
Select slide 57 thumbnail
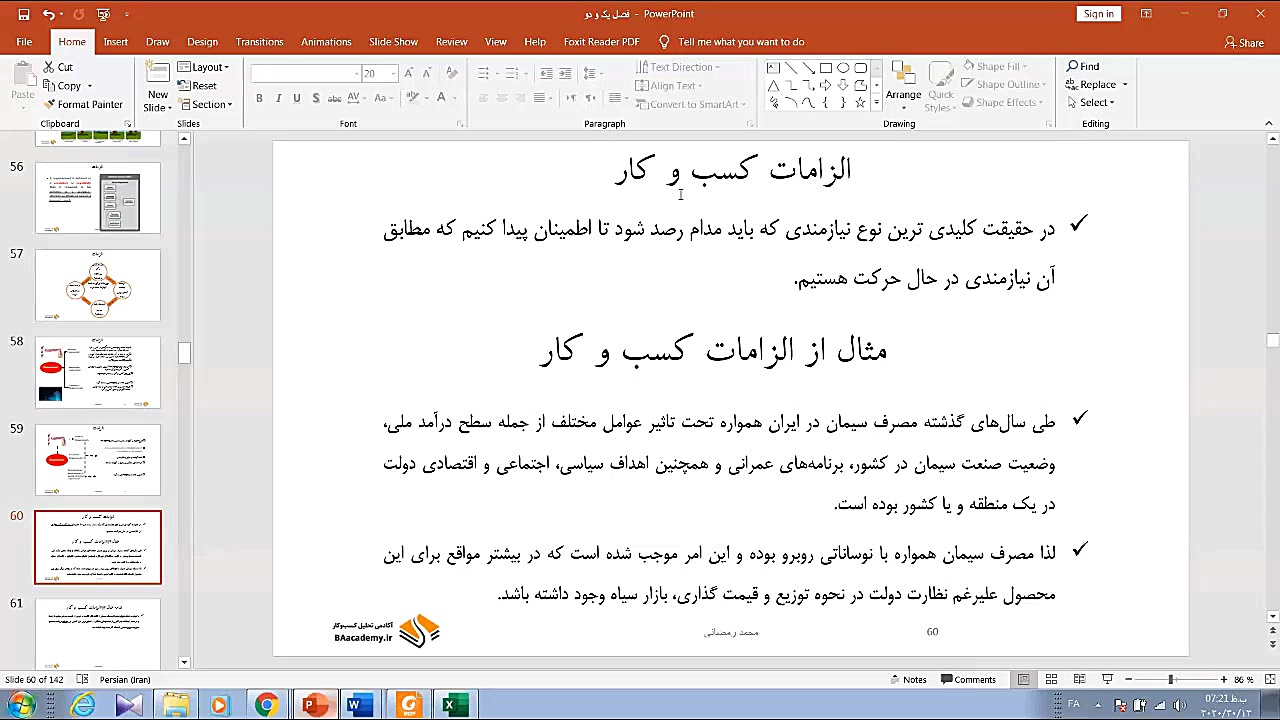click(98, 285)
